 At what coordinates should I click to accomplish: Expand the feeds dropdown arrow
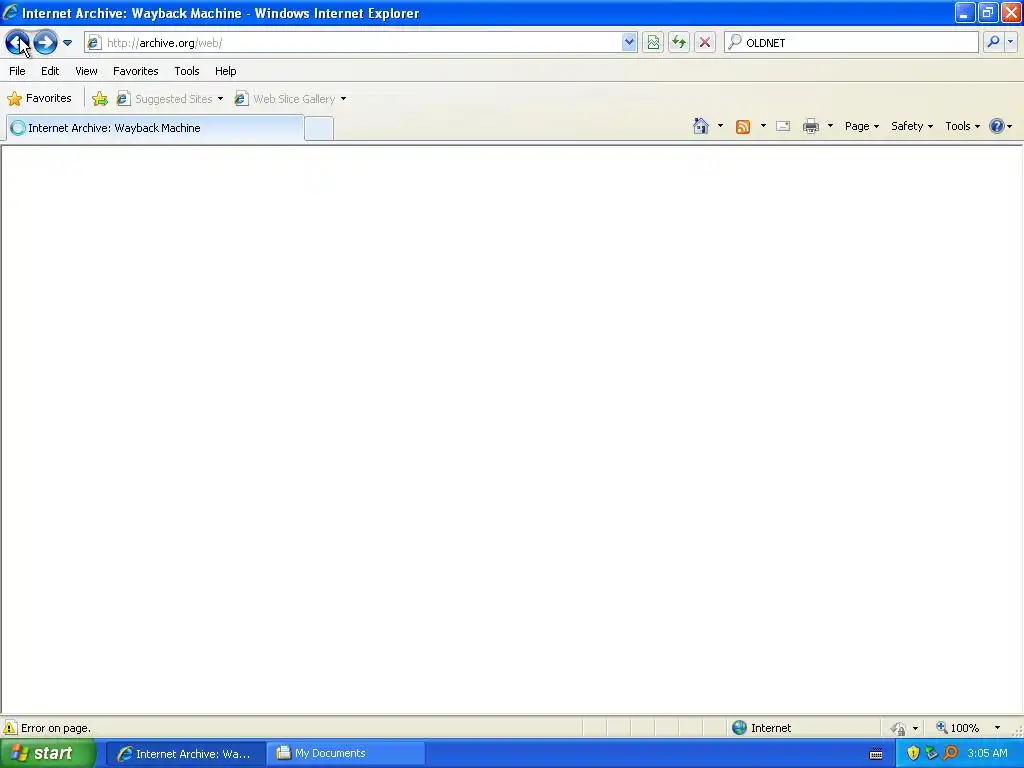[x=763, y=126]
